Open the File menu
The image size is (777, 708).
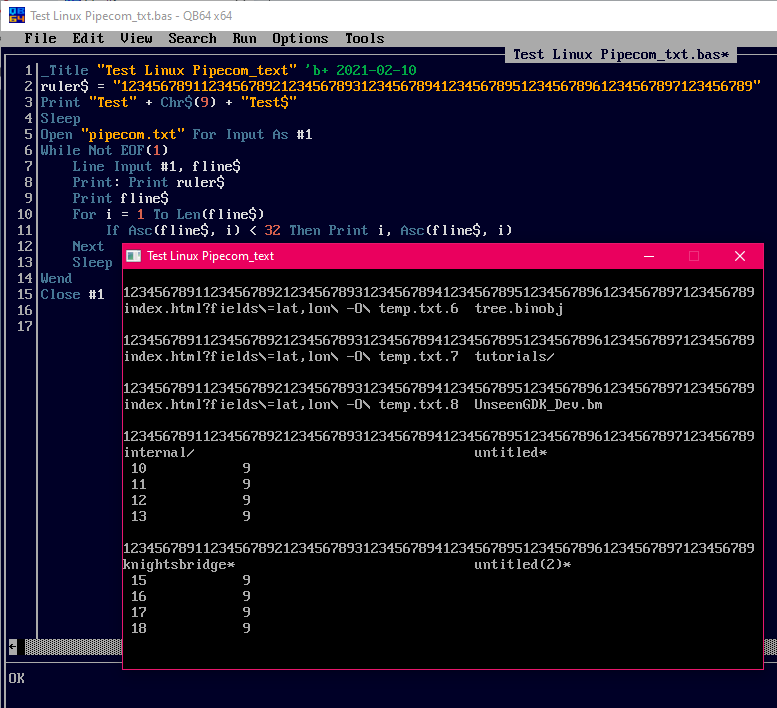click(x=40, y=38)
